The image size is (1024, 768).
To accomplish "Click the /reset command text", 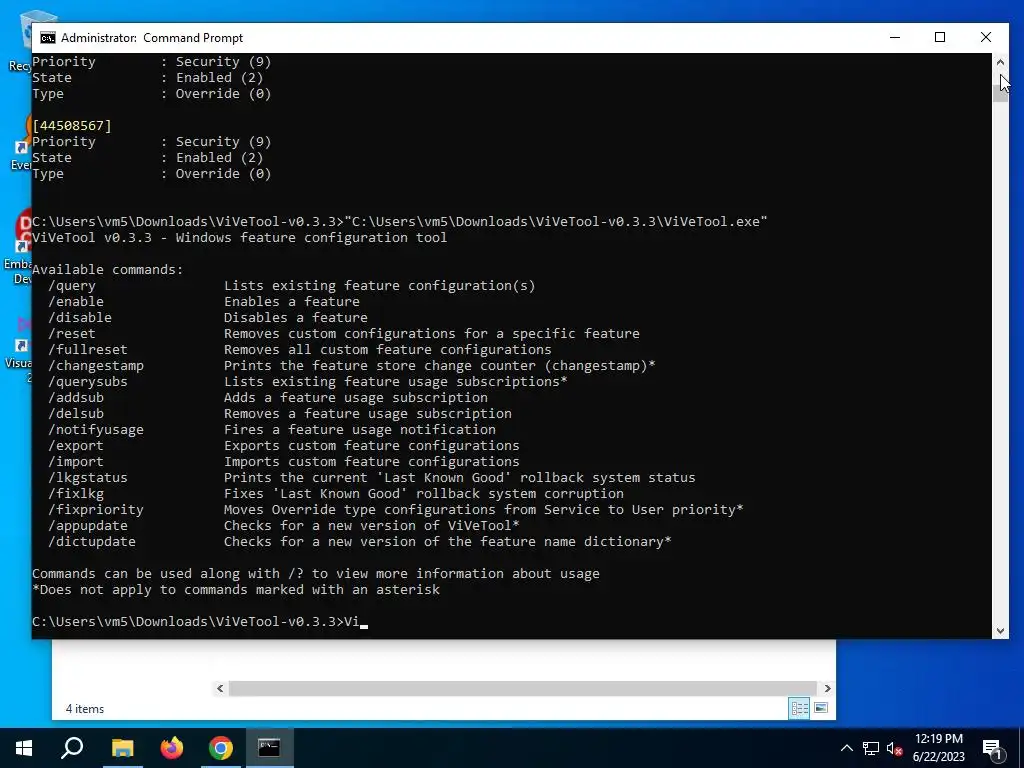I will pos(72,334).
